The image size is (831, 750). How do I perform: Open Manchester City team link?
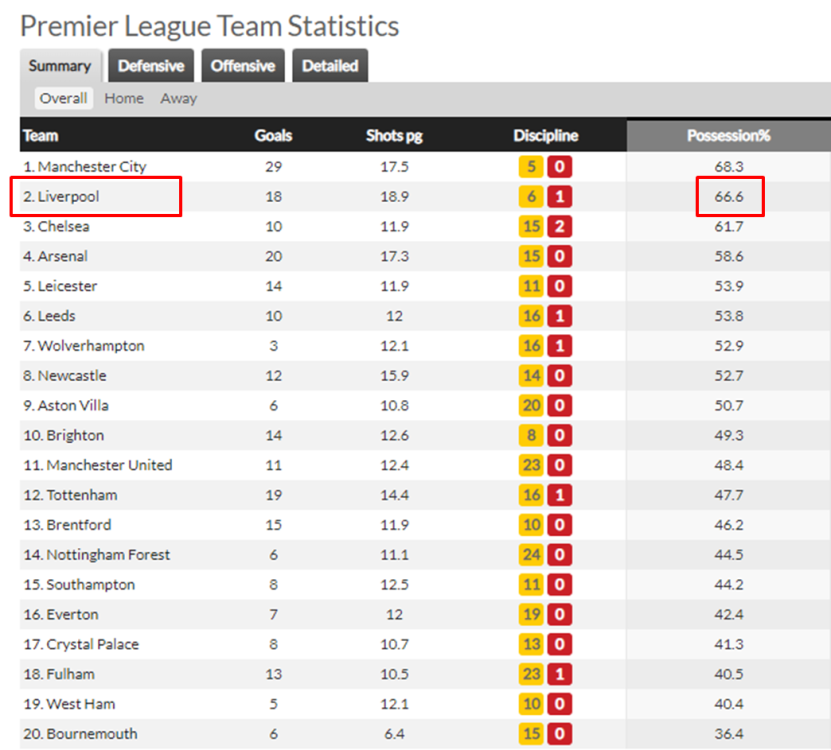92,166
